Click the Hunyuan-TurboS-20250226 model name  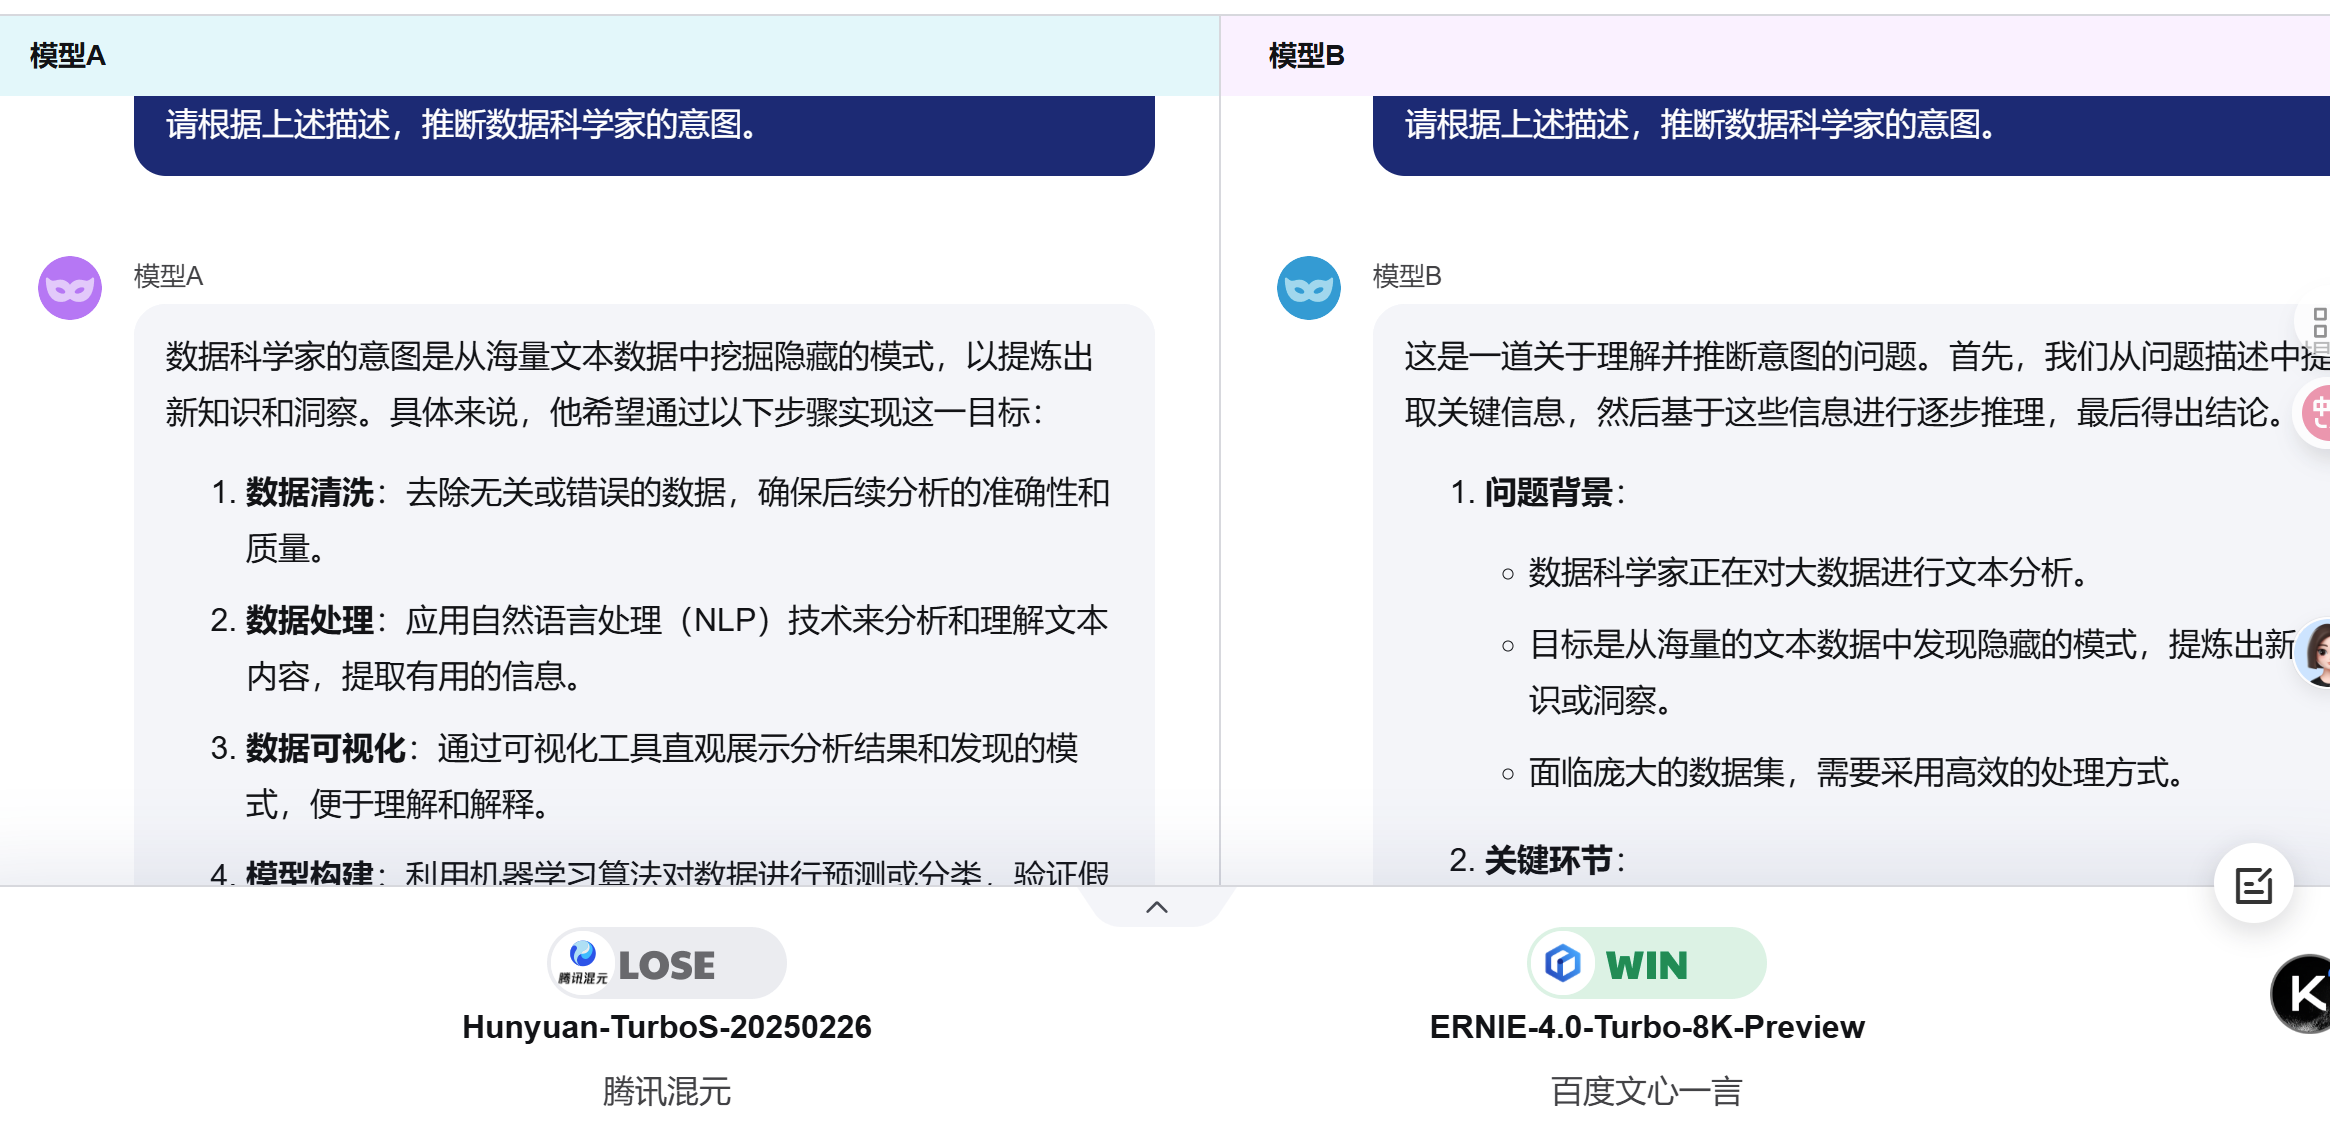(667, 1027)
